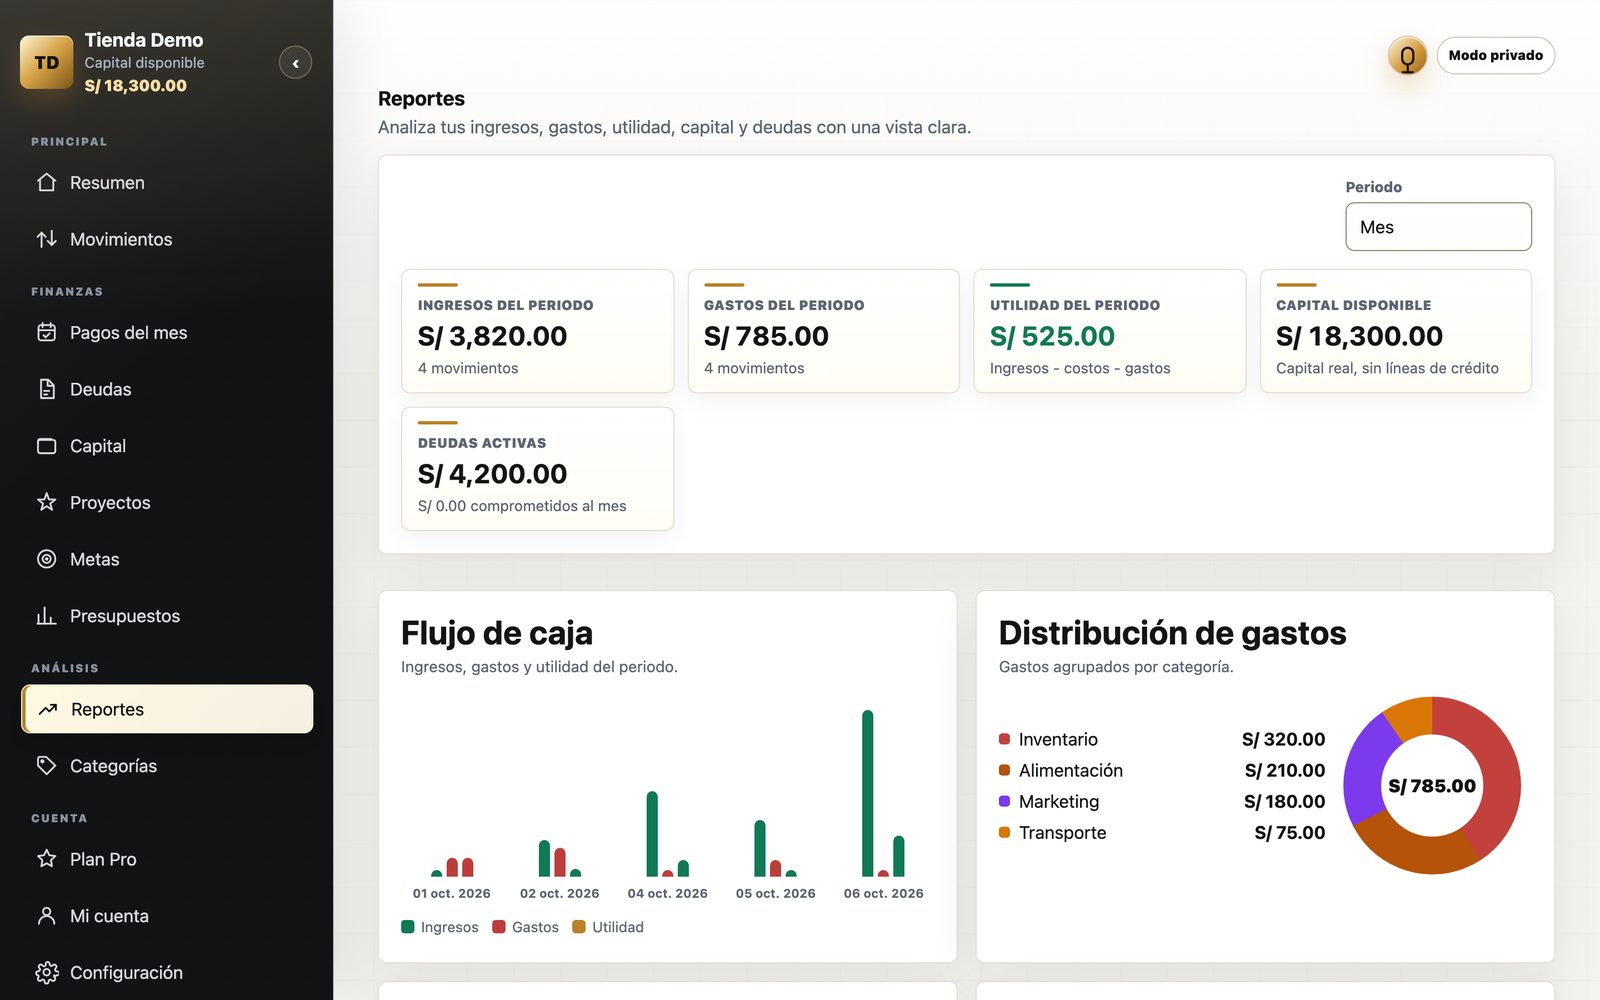This screenshot has width=1600, height=1000.
Task: Toggle the Utilidad series in the chart legend
Action: (x=608, y=927)
